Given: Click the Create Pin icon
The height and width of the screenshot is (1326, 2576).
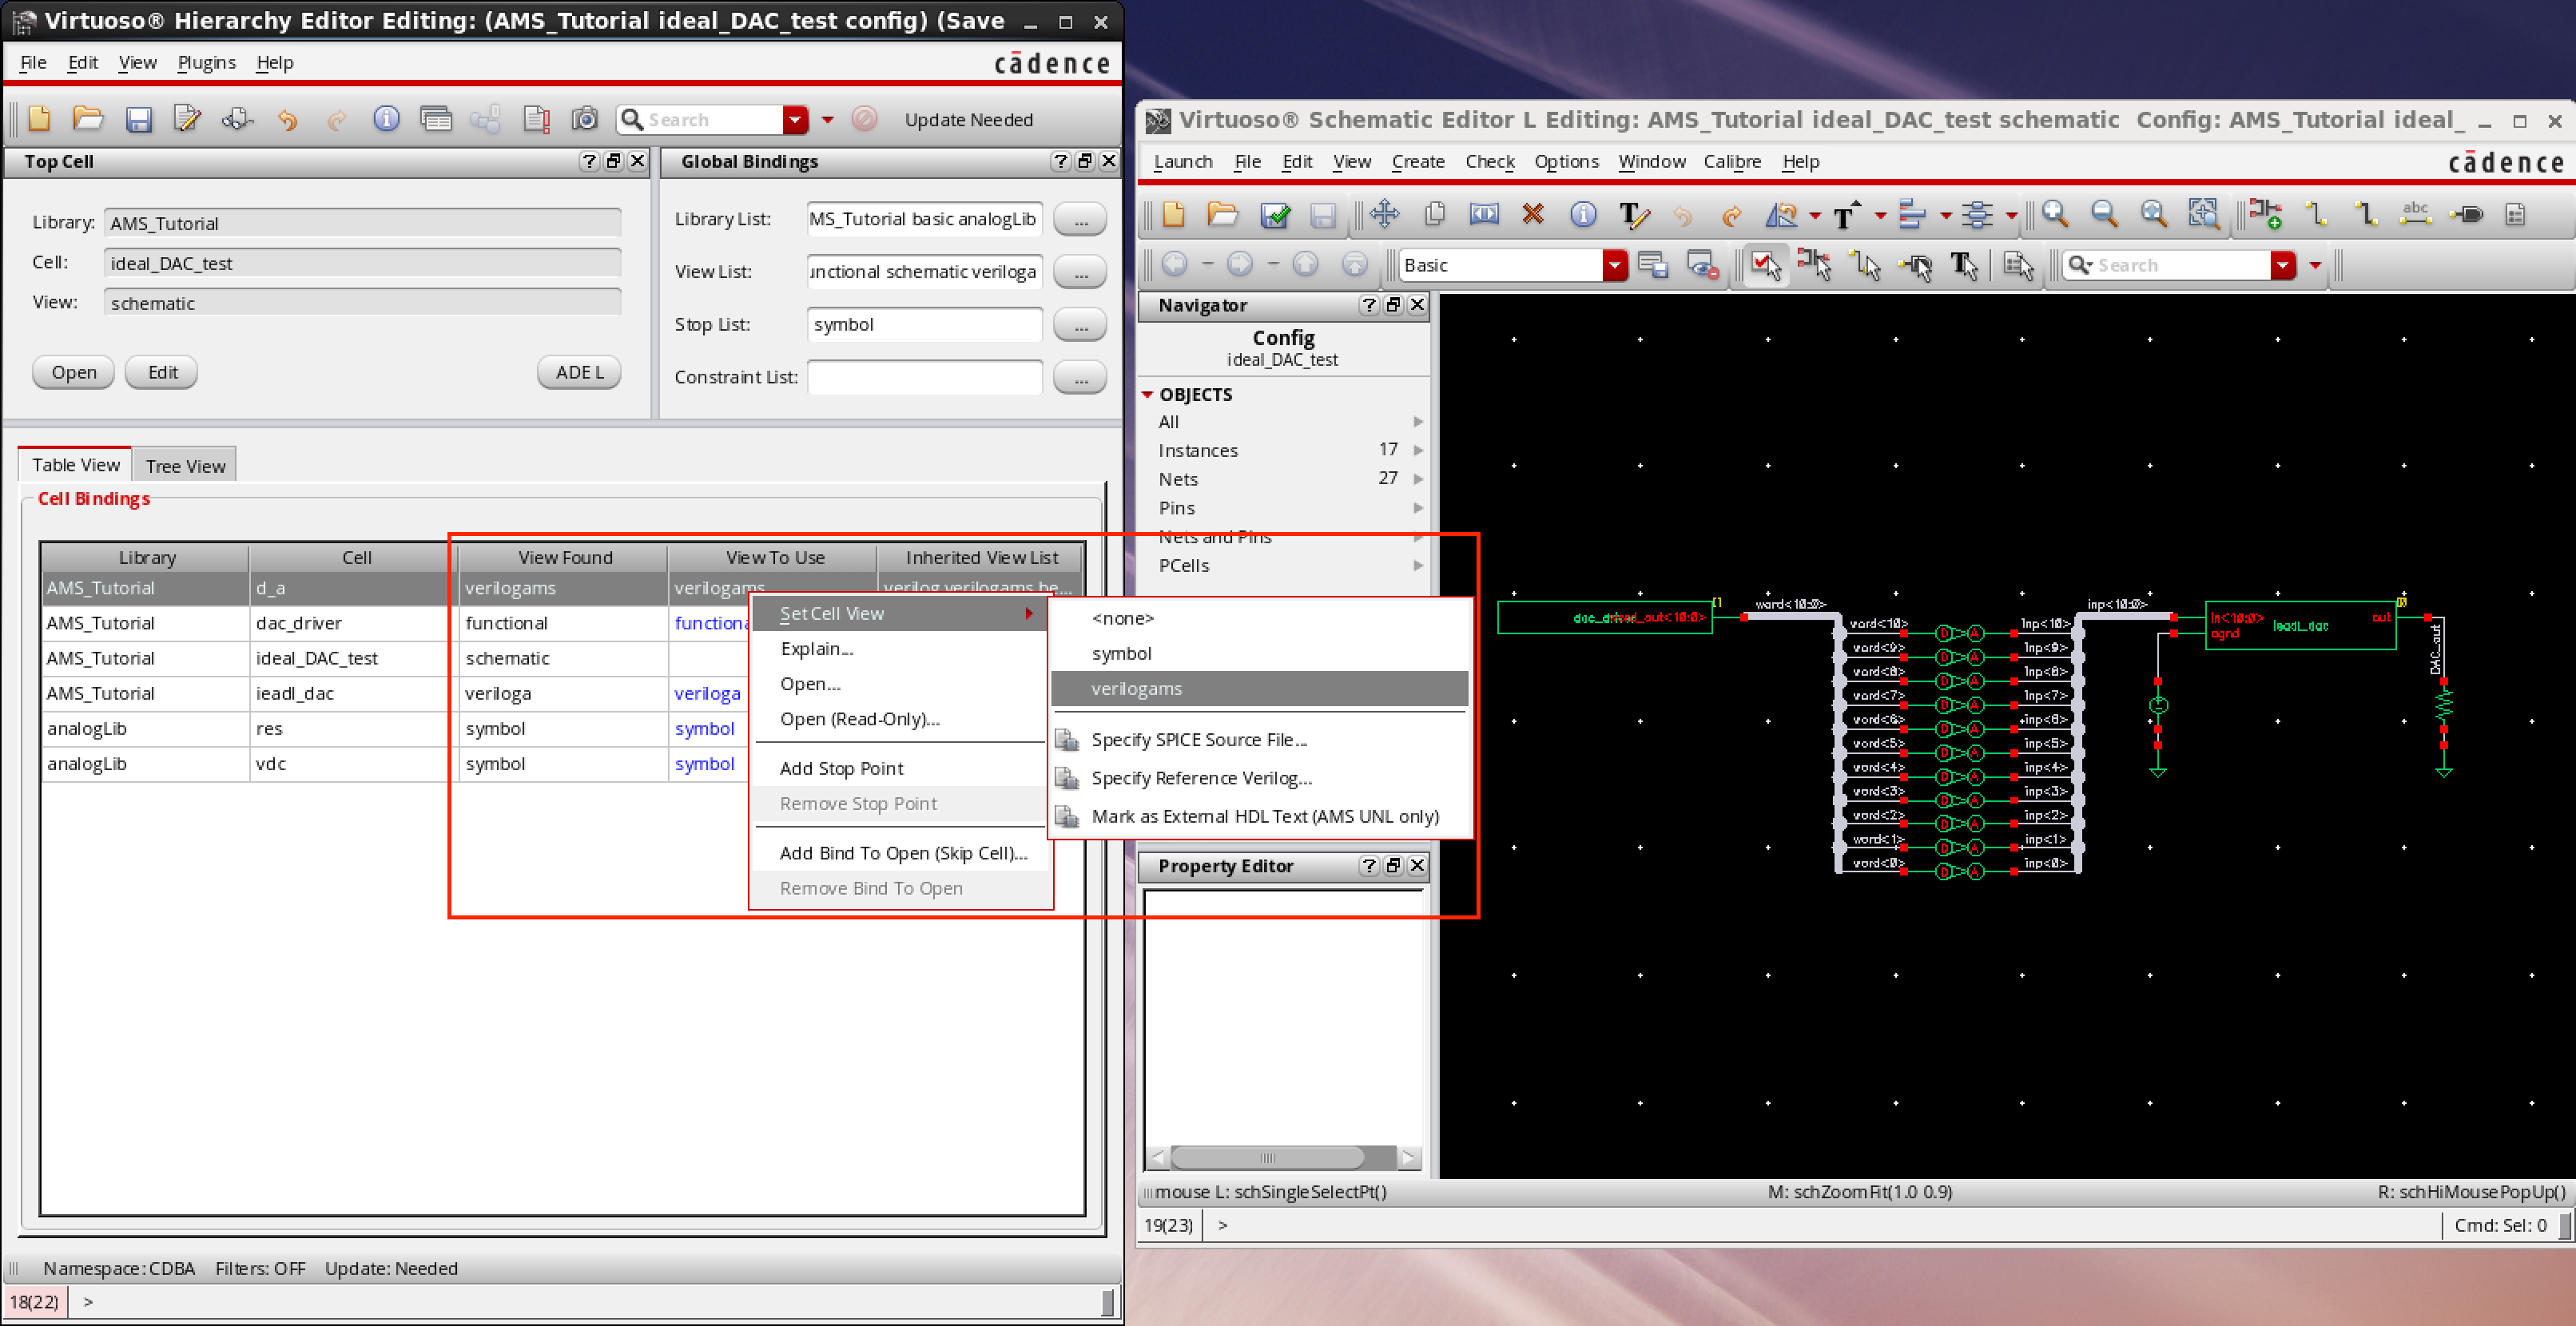Looking at the screenshot, I should click(2466, 213).
